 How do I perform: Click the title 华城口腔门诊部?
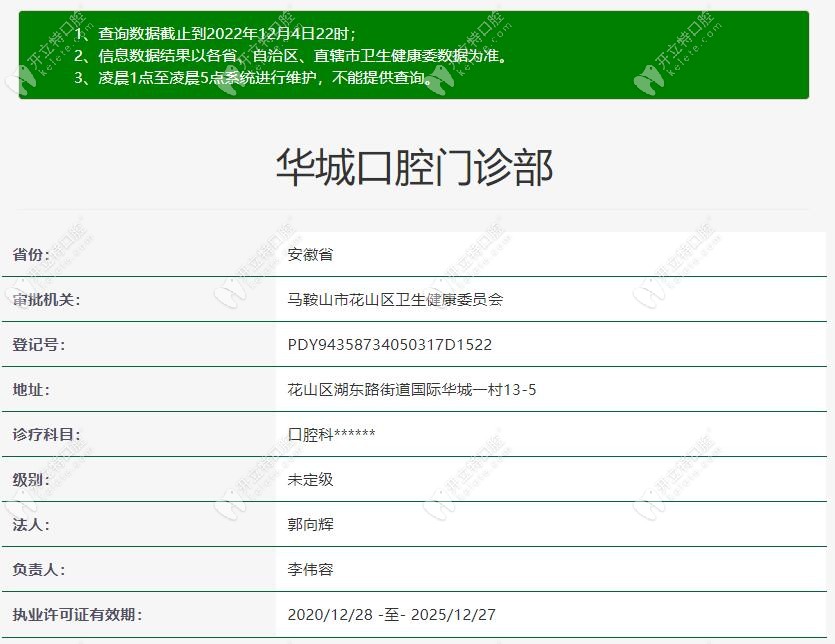click(x=414, y=167)
